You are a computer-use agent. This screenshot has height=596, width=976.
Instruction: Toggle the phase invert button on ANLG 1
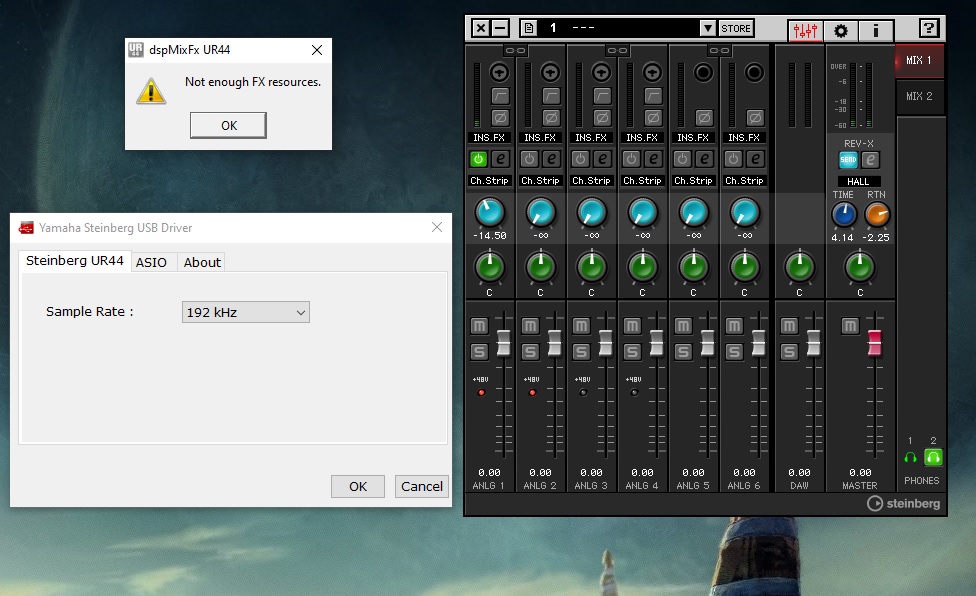click(x=500, y=117)
